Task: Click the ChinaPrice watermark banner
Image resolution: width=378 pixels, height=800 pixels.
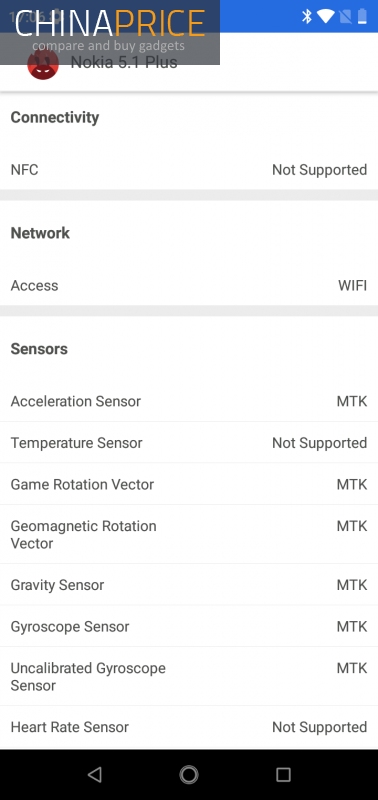Action: click(110, 32)
